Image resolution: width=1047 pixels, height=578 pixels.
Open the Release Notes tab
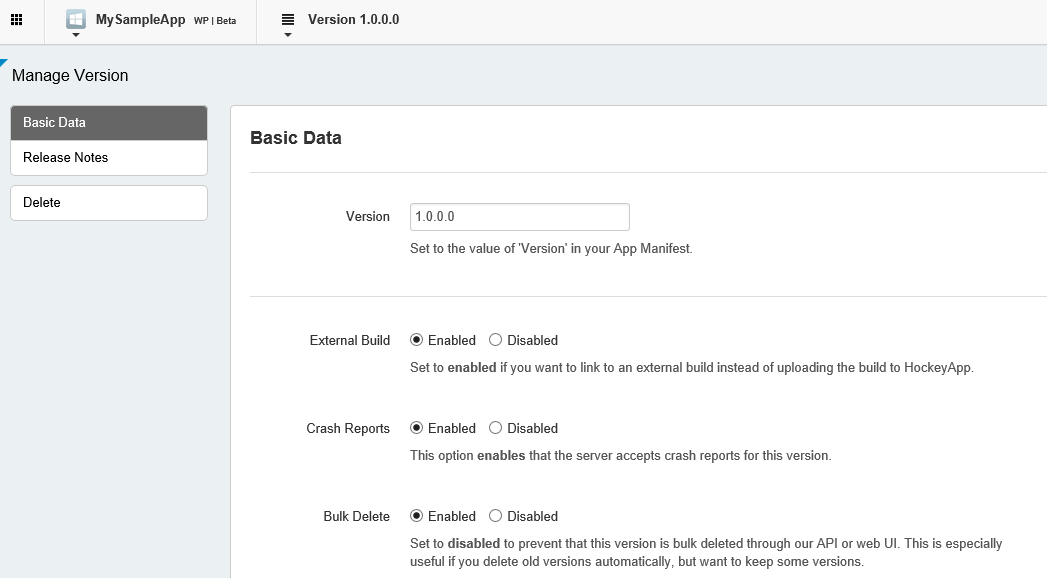[x=109, y=158]
